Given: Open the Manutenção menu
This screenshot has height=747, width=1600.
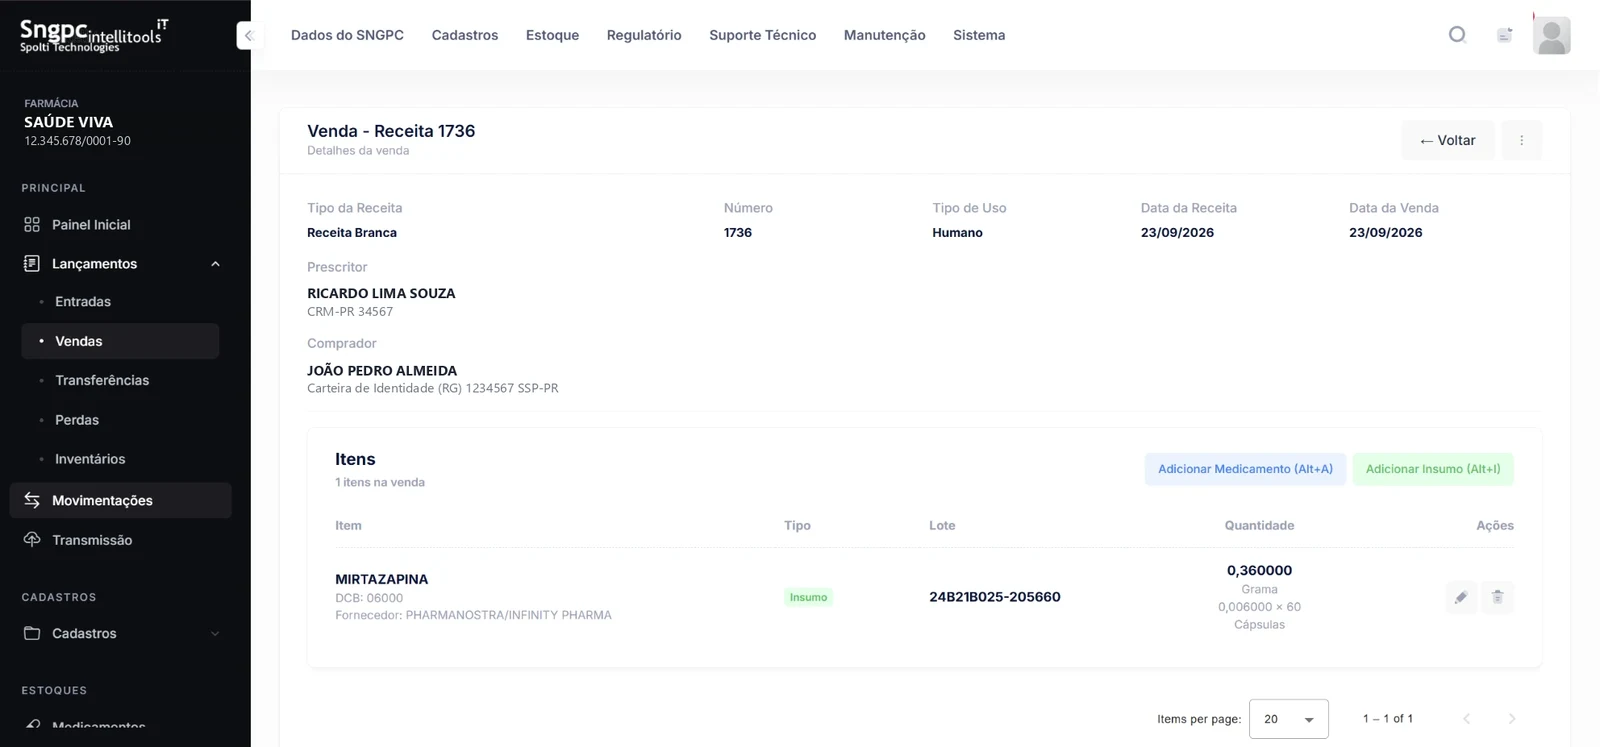Looking at the screenshot, I should pyautogui.click(x=885, y=35).
